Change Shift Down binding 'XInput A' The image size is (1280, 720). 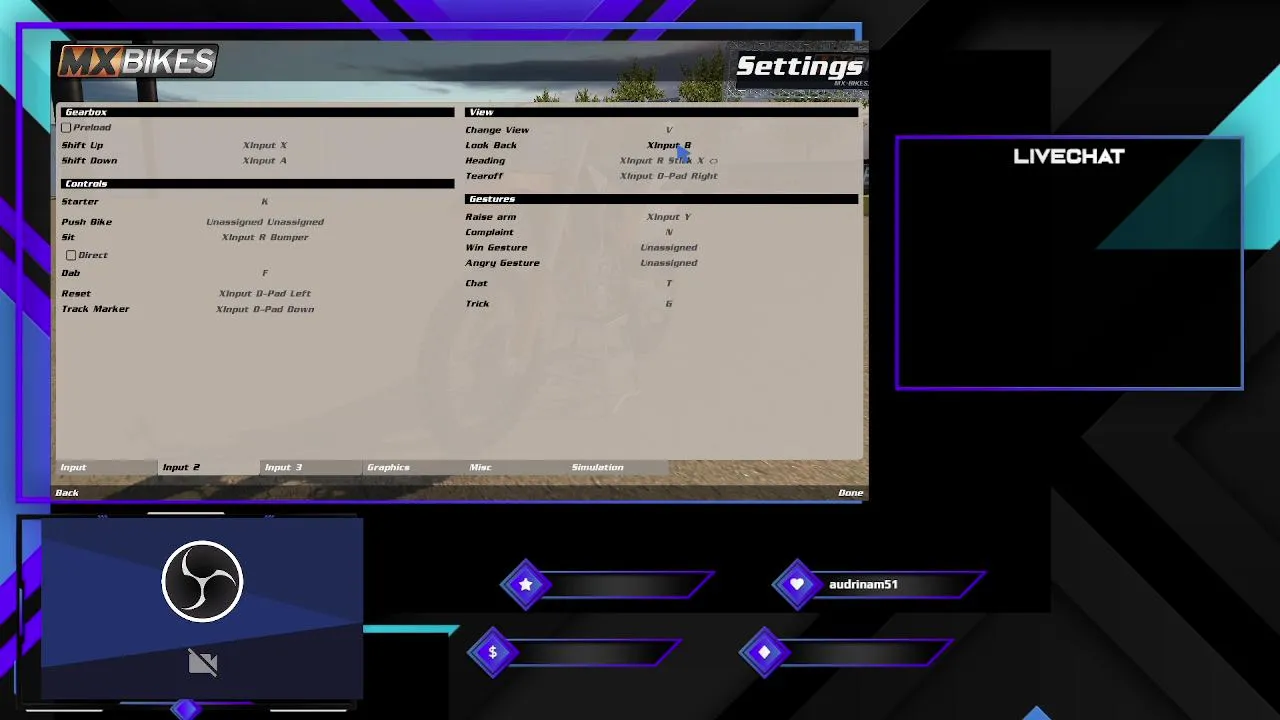(265, 160)
